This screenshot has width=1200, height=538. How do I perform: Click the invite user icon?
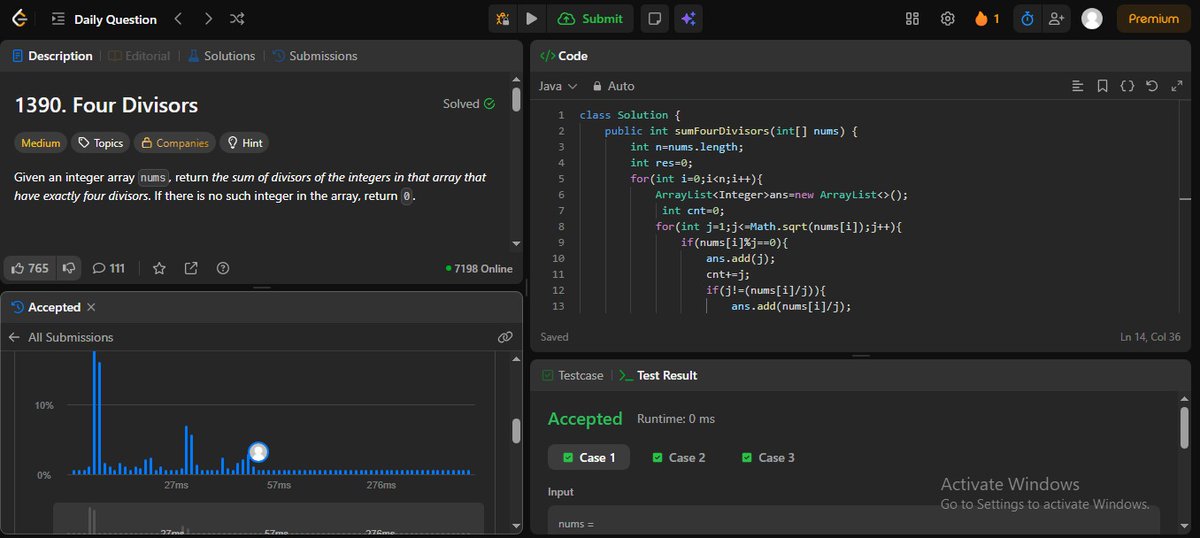click(1056, 18)
